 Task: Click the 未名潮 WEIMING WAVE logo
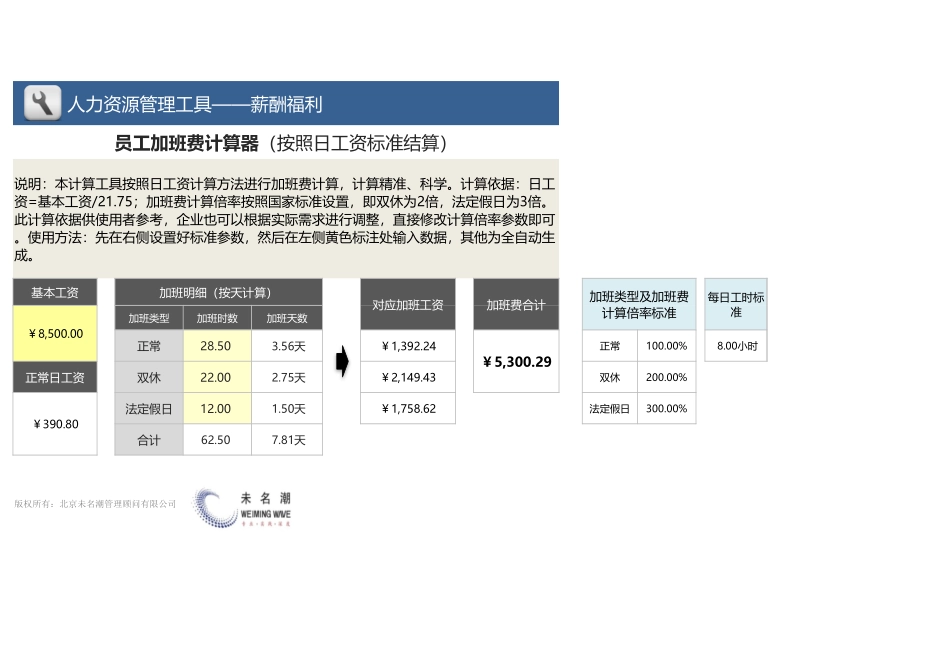pyautogui.click(x=243, y=508)
